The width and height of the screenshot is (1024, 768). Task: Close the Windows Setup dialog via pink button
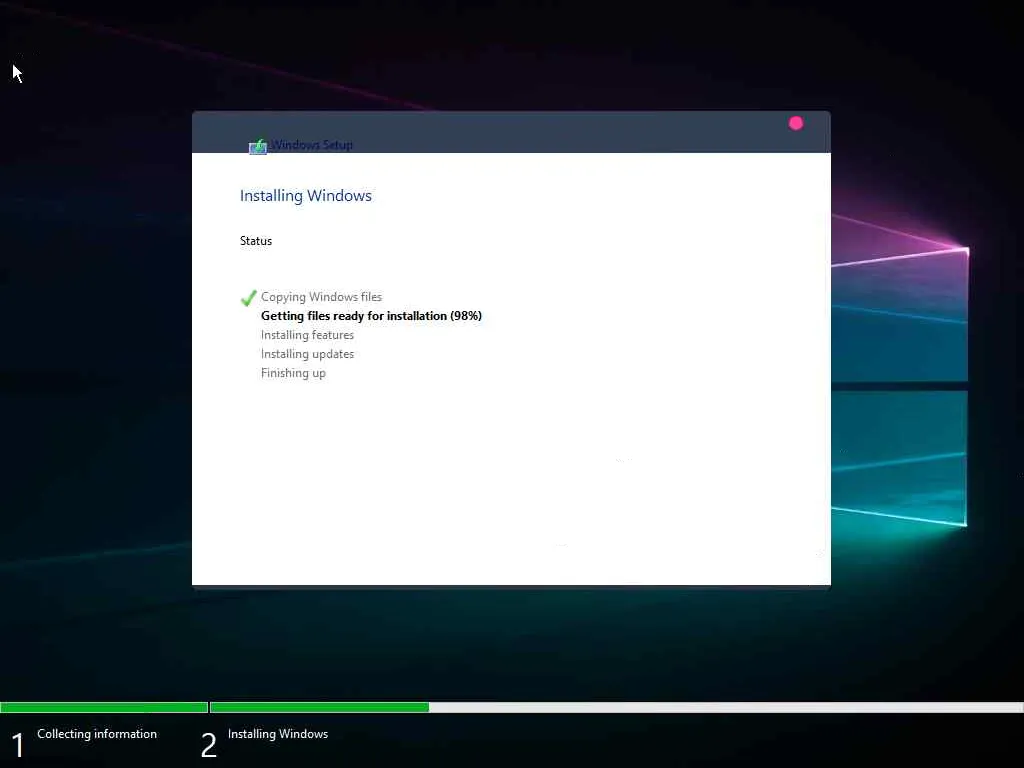pyautogui.click(x=795, y=123)
